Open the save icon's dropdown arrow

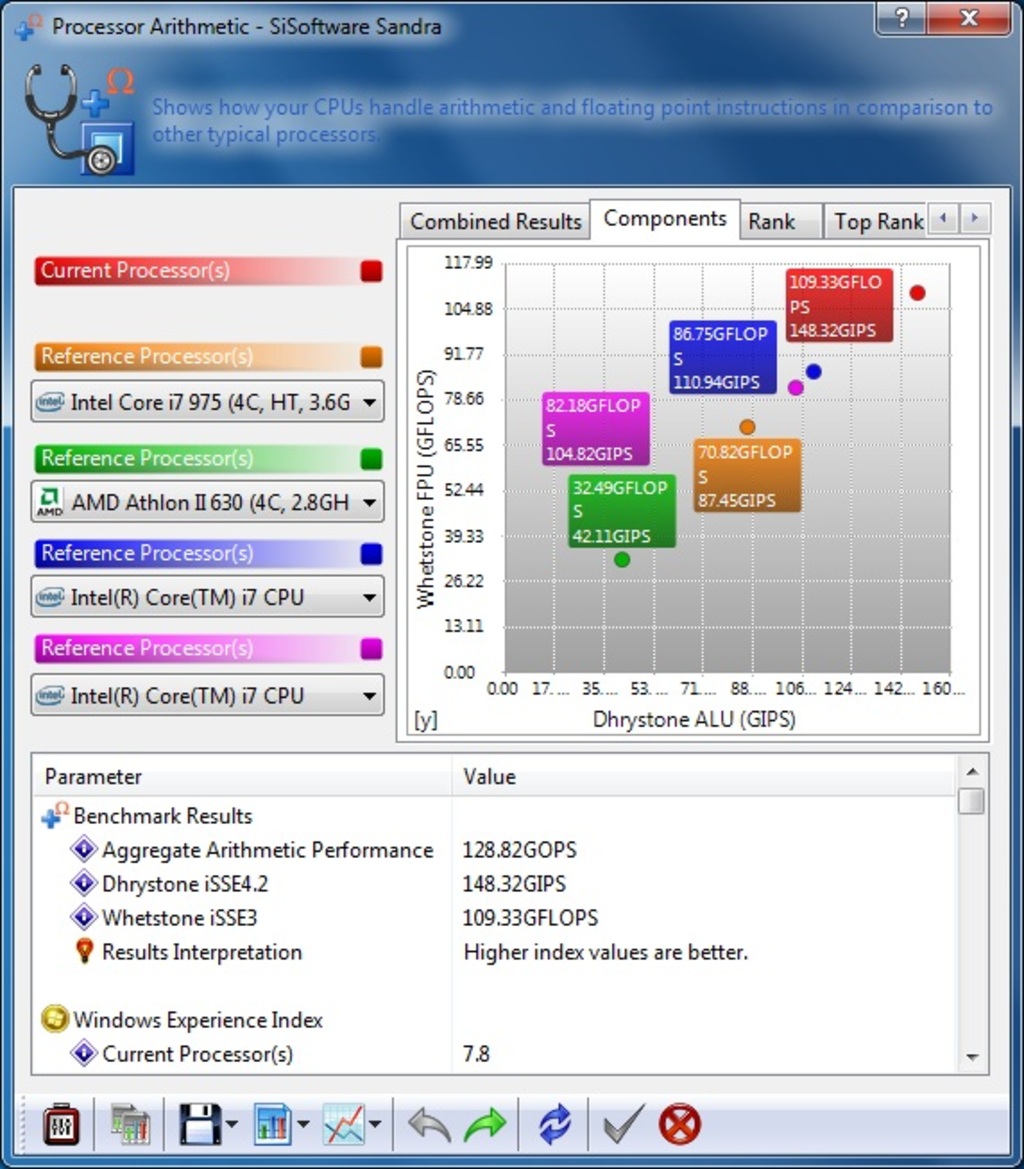(x=232, y=1124)
